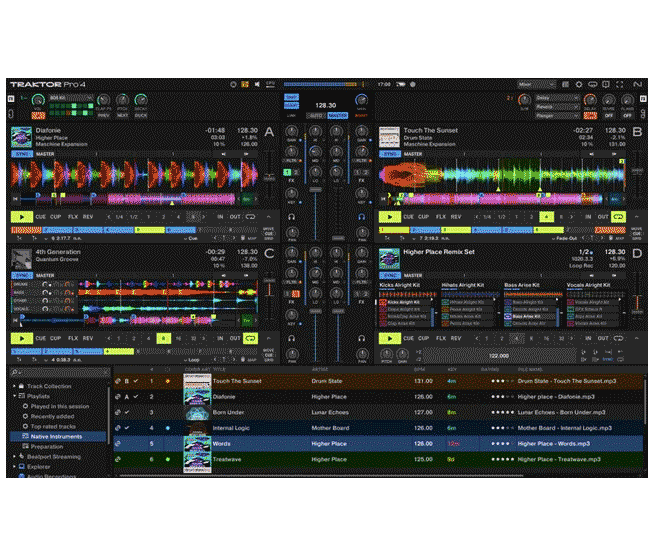
Task: Open Traktor preferences gear icon in header
Action: (579, 85)
